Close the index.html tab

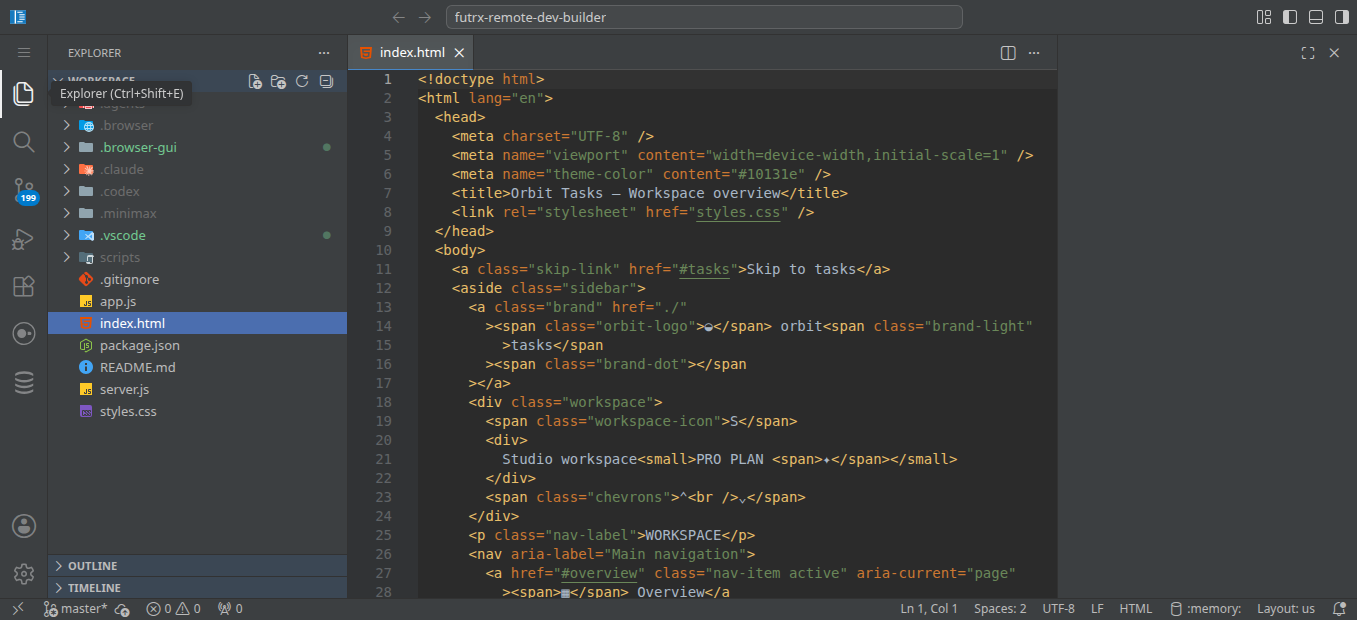click(459, 53)
